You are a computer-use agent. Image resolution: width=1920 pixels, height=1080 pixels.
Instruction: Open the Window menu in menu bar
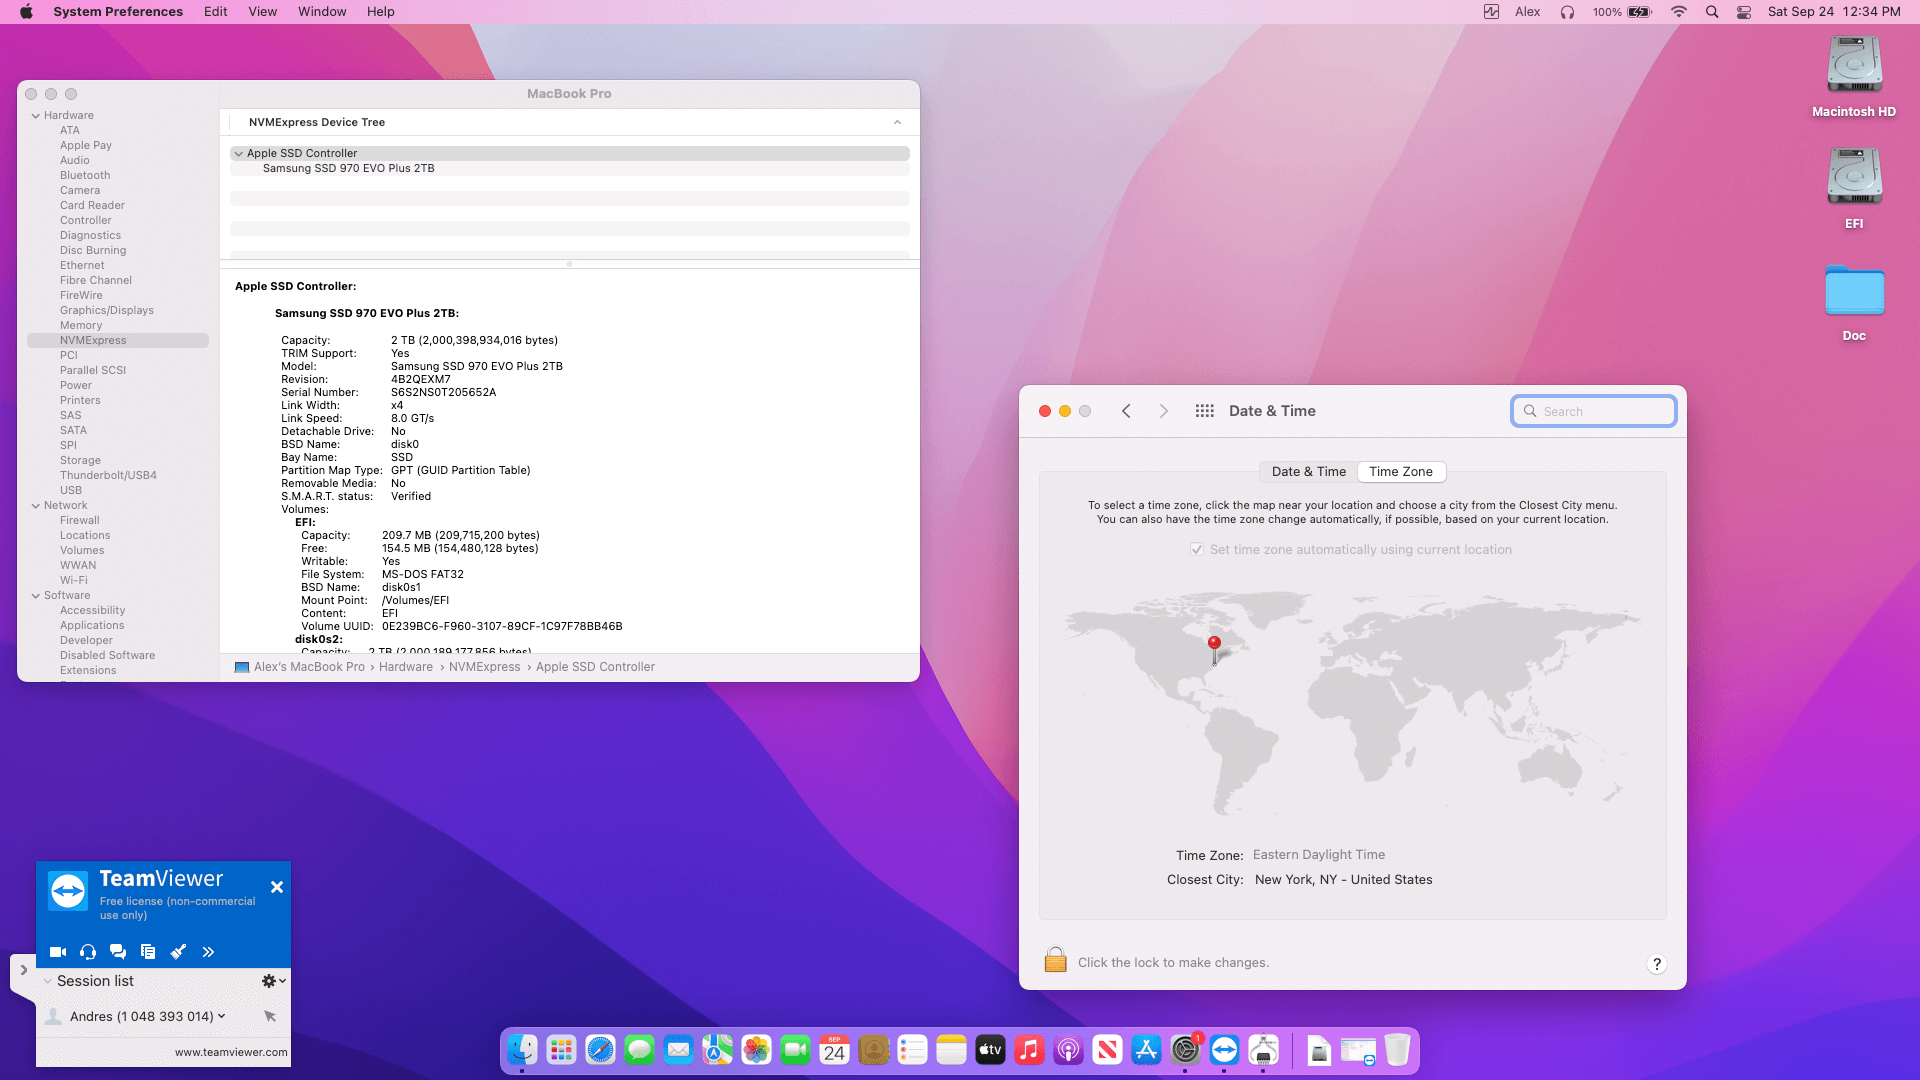[322, 12]
